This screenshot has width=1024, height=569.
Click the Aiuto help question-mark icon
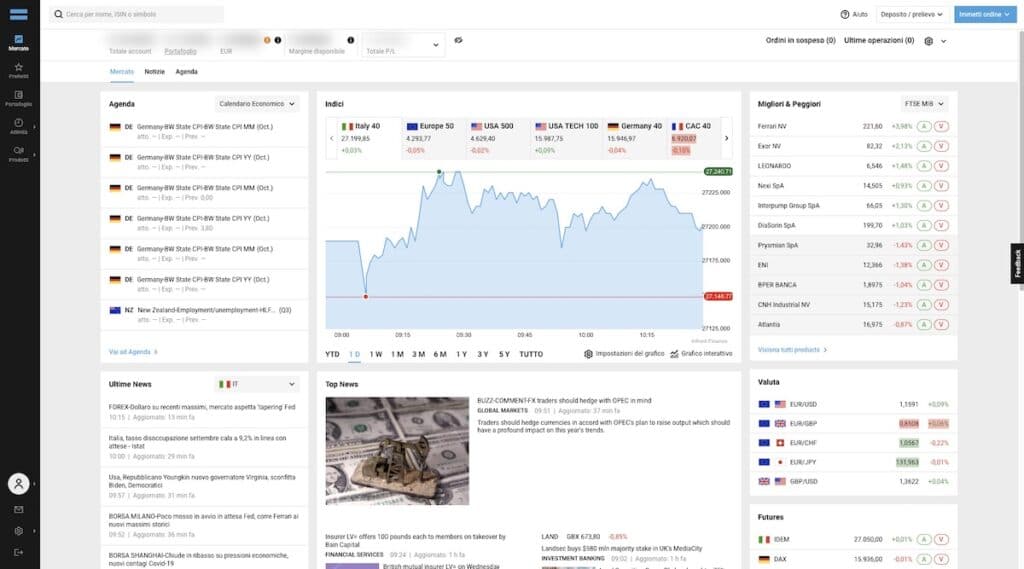click(845, 14)
